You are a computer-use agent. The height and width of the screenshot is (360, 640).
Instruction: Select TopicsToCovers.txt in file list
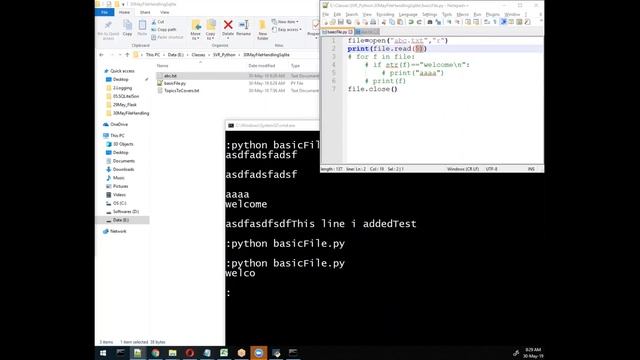click(181, 91)
